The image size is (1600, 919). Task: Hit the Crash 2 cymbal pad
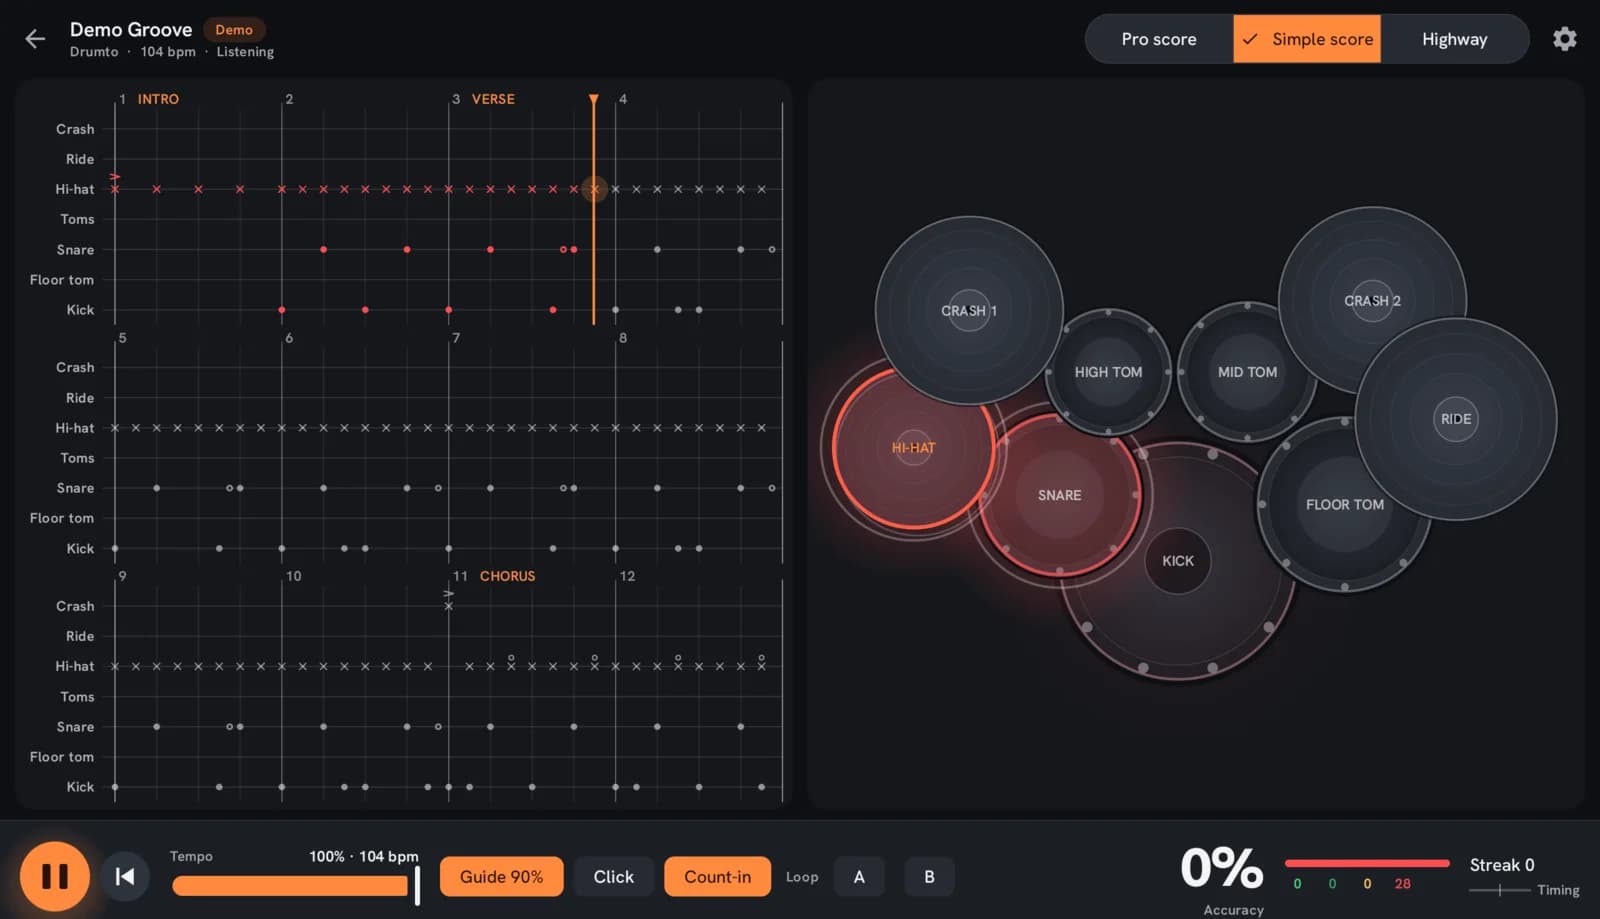[x=1372, y=300]
